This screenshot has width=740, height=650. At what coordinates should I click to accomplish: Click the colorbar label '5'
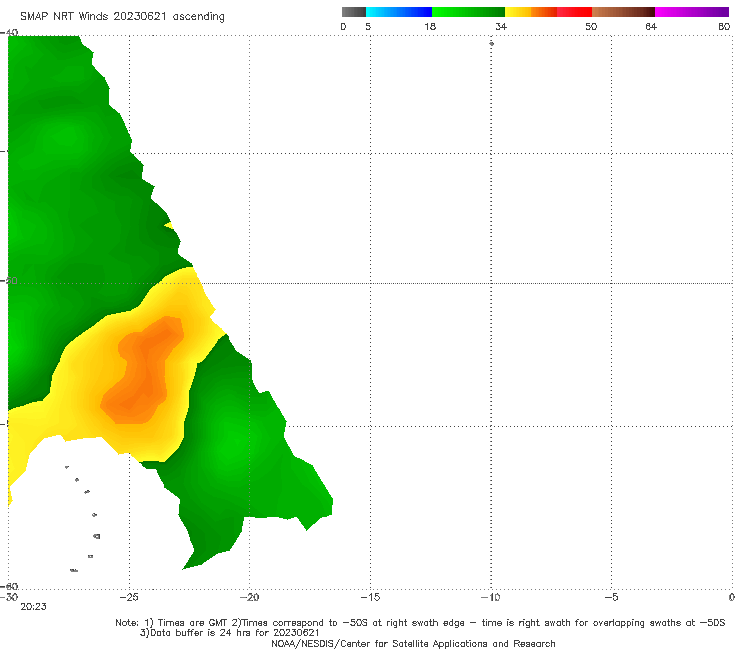368,26
